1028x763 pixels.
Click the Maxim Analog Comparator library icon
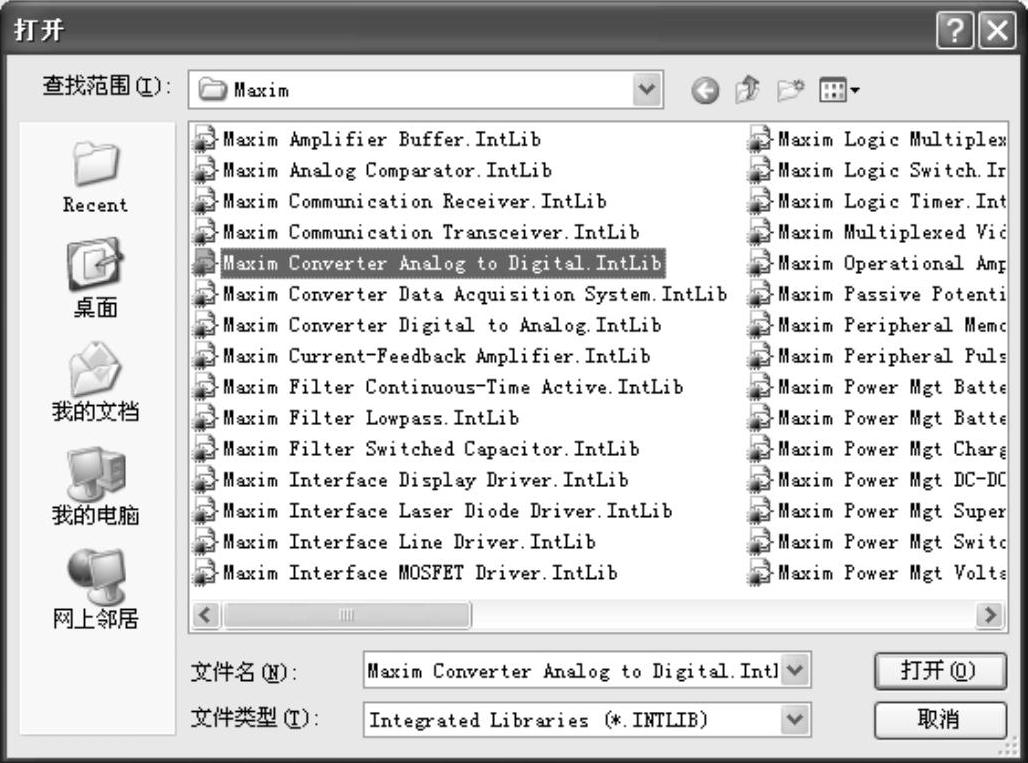click(x=205, y=170)
